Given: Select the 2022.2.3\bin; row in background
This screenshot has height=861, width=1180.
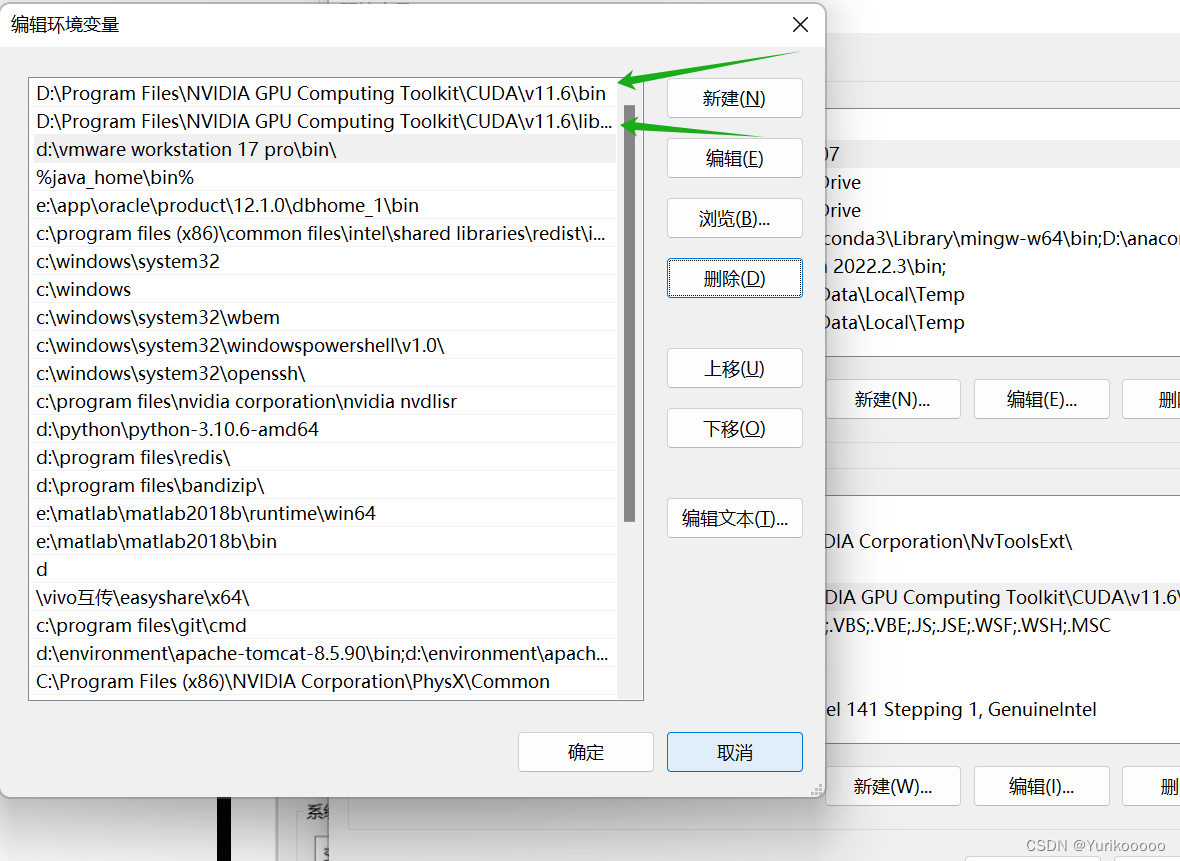Looking at the screenshot, I should click(x=1002, y=266).
